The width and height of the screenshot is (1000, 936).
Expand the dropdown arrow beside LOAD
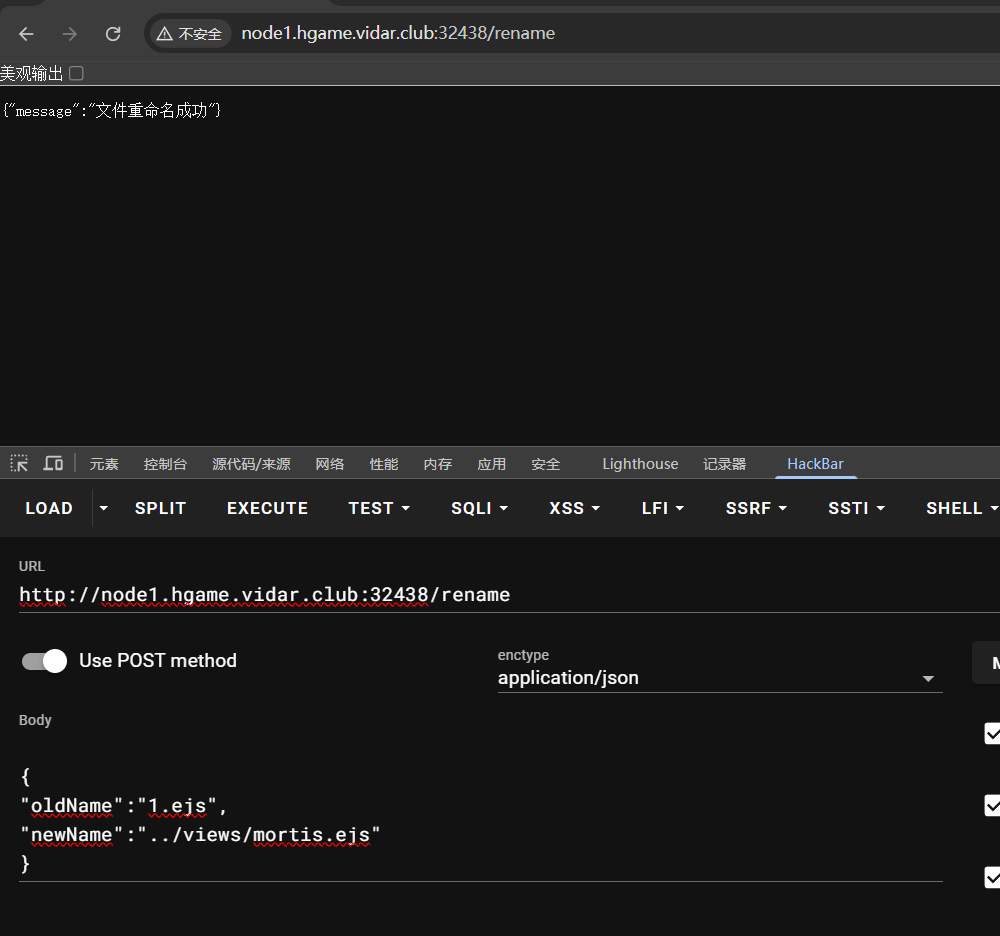coord(103,508)
